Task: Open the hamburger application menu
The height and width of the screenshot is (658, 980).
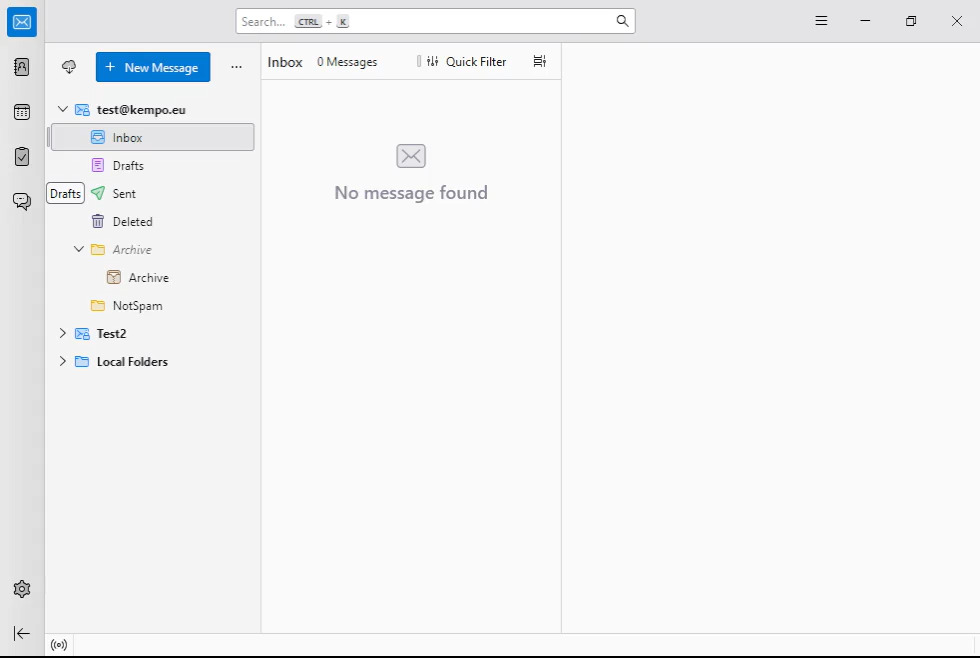Action: [821, 21]
